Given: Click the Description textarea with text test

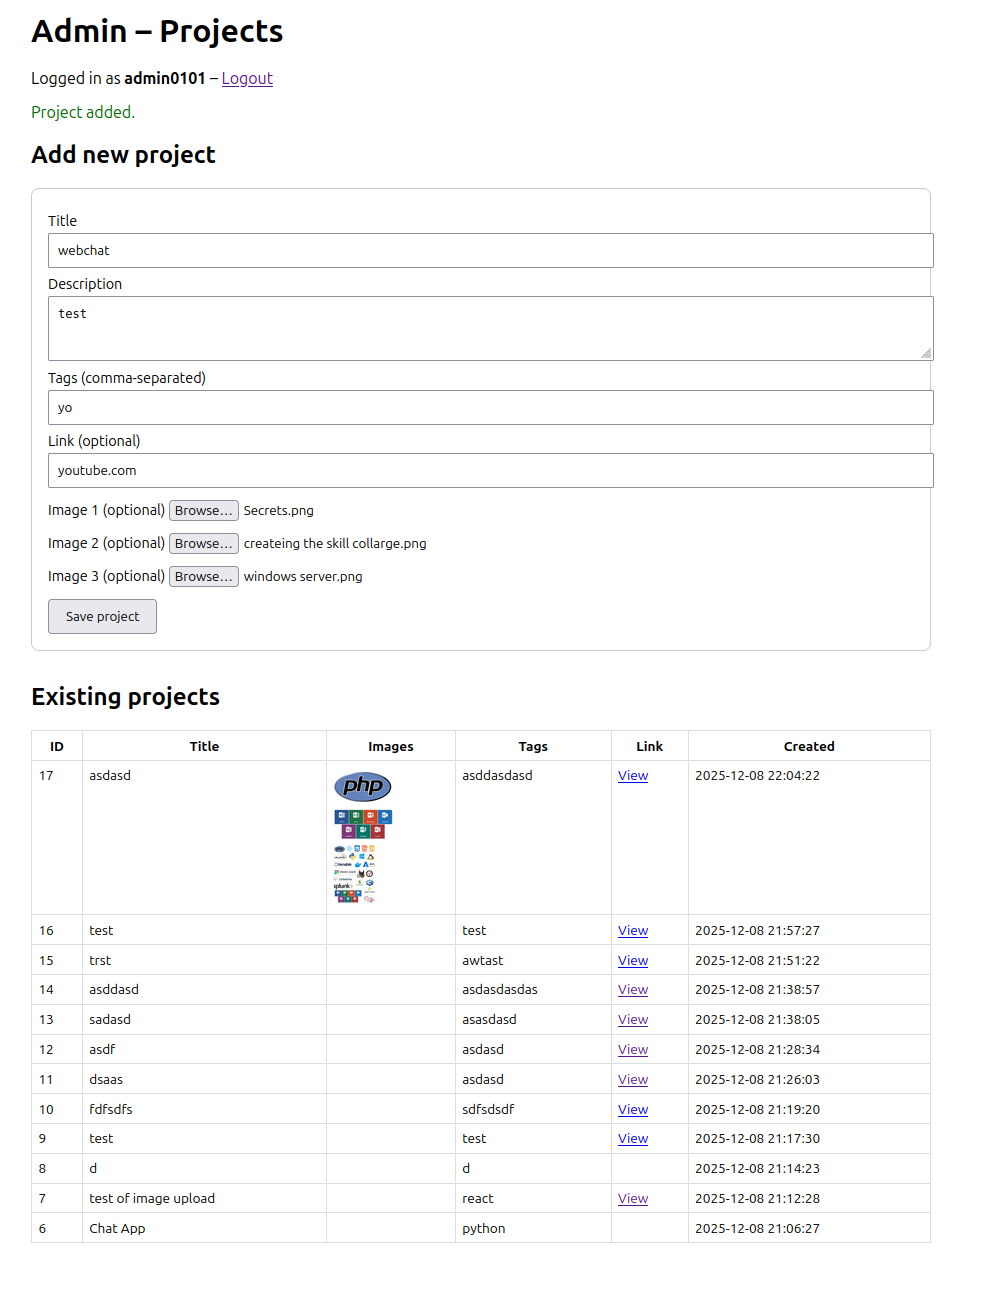Looking at the screenshot, I should tap(490, 328).
